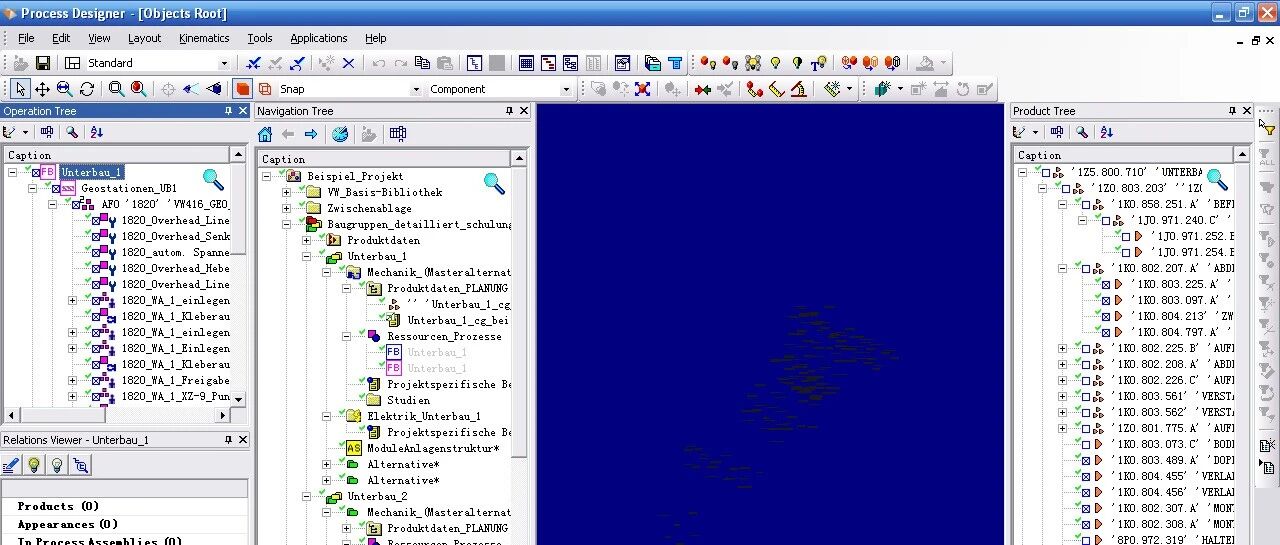This screenshot has width=1280, height=545.
Task: Open the Standard layout dropdown
Action: click(x=224, y=63)
